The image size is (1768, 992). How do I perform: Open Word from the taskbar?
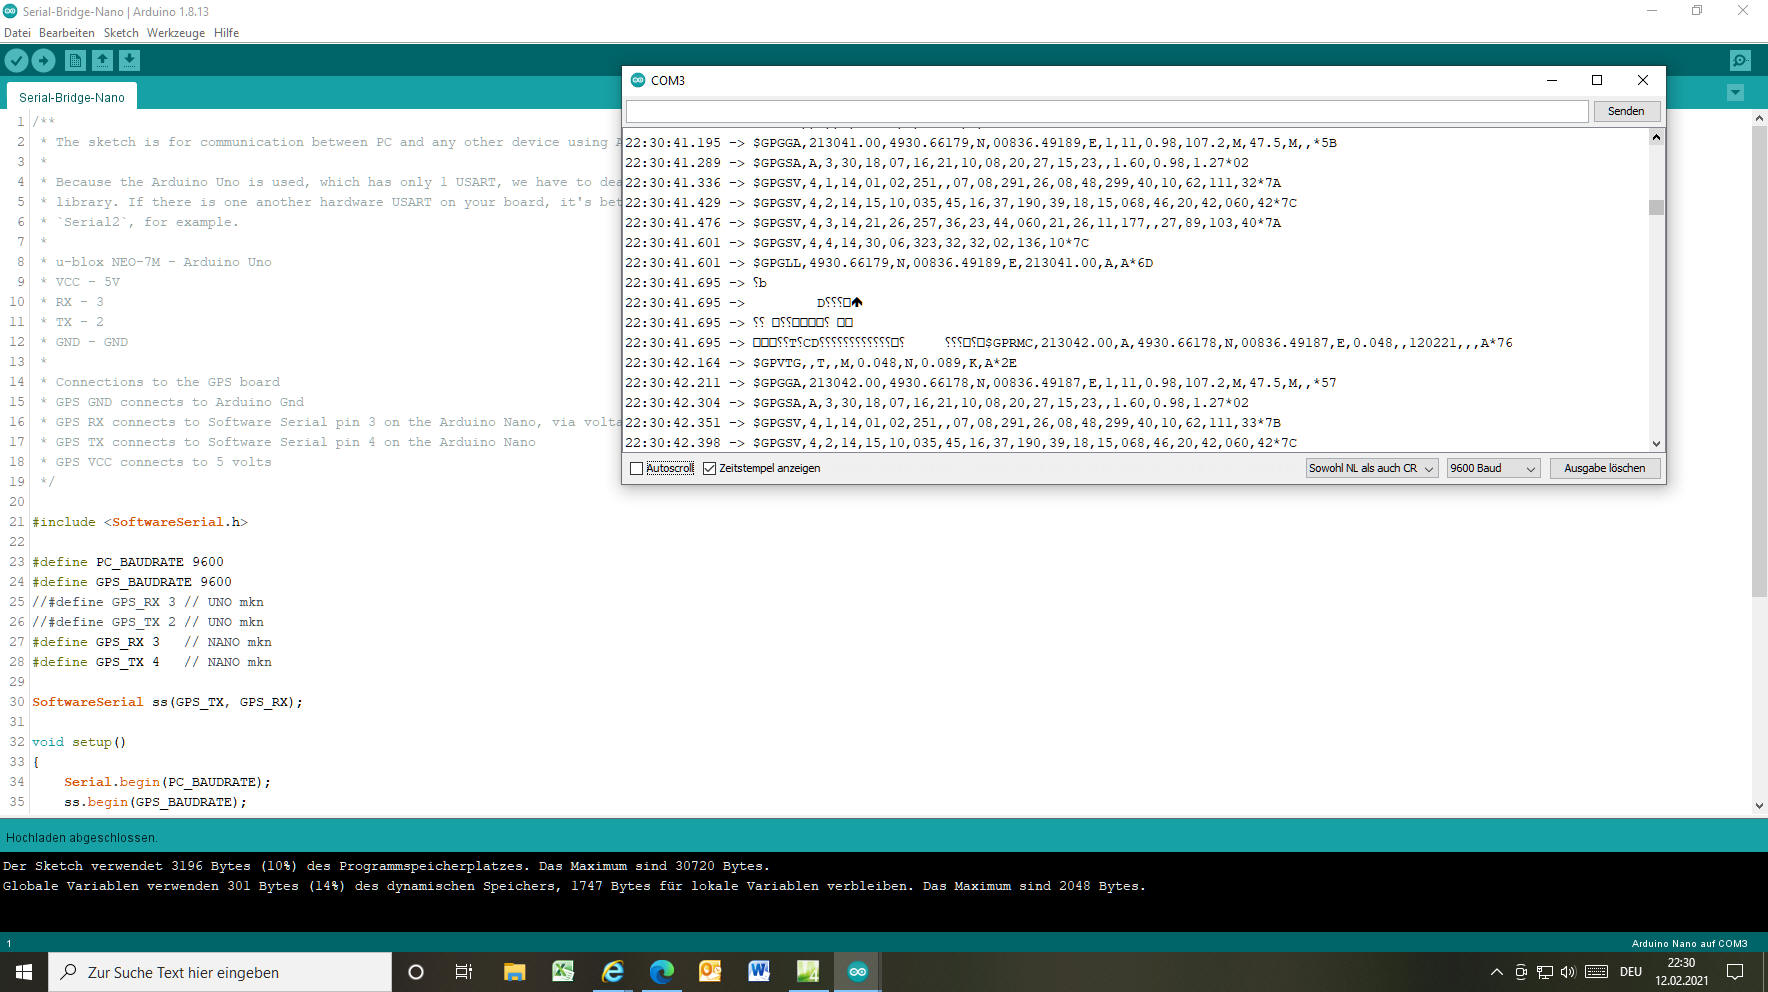click(759, 972)
